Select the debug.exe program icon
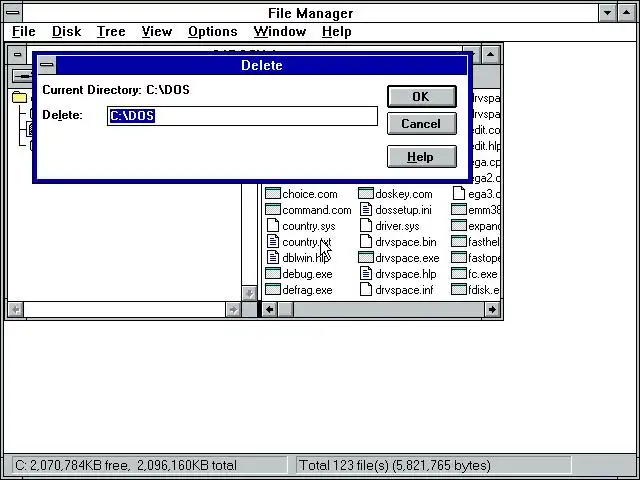This screenshot has height=480, width=640. pyautogui.click(x=273, y=273)
